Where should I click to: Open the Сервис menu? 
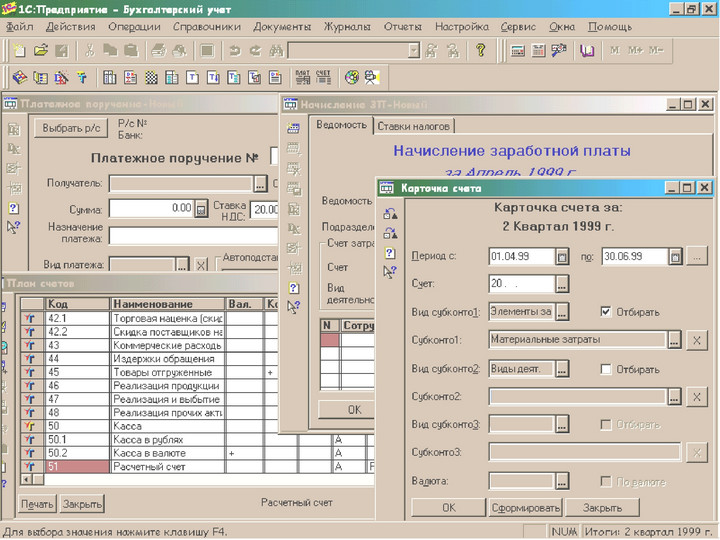pyautogui.click(x=518, y=27)
